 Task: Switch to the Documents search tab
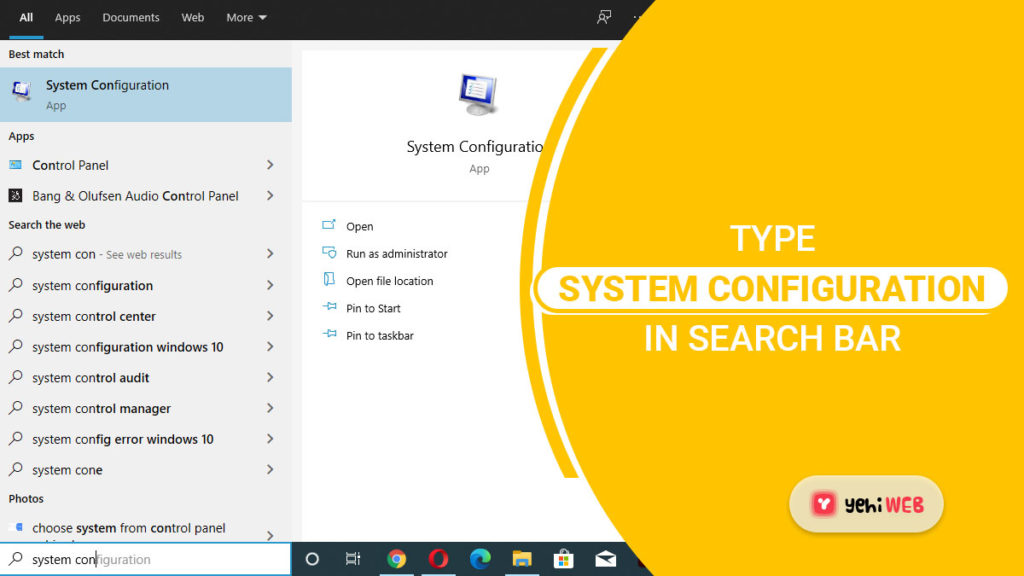131,18
